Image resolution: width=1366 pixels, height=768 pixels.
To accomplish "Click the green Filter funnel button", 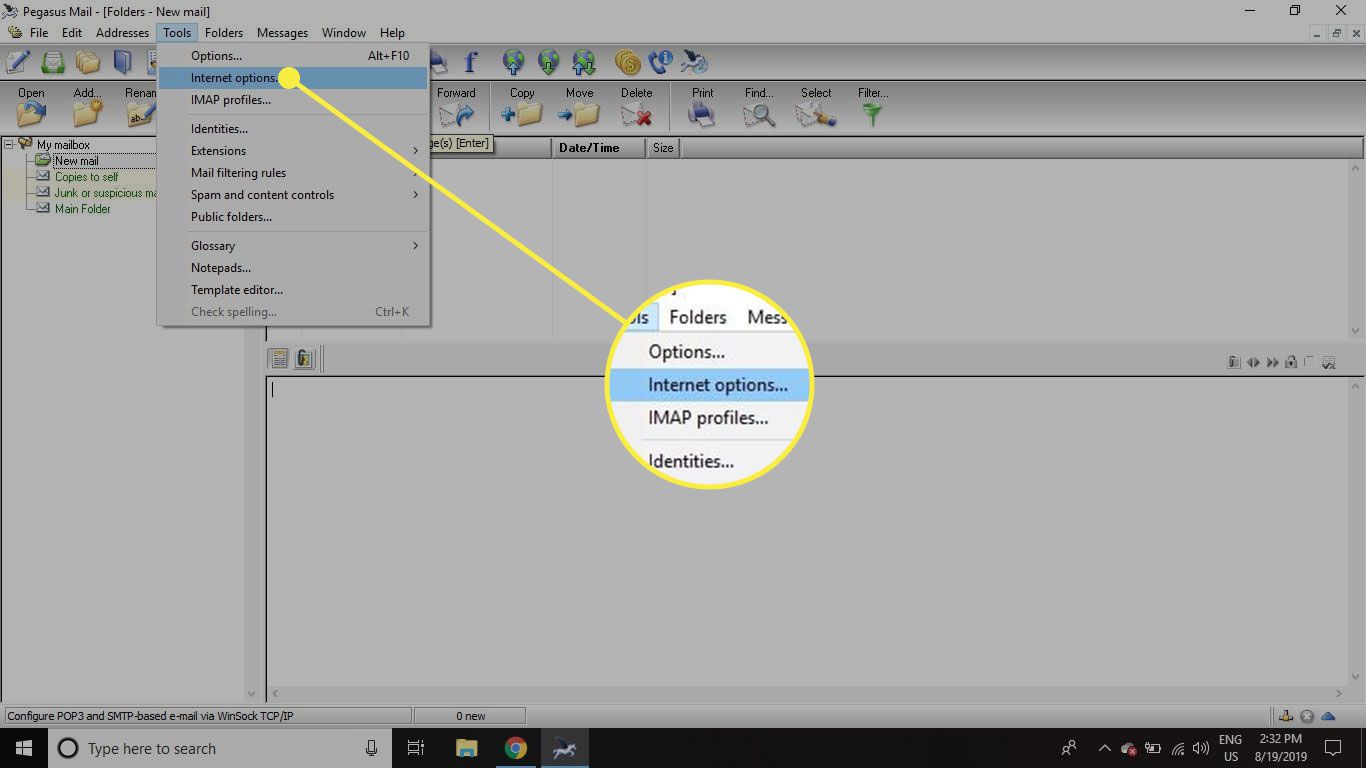I will point(873,106).
